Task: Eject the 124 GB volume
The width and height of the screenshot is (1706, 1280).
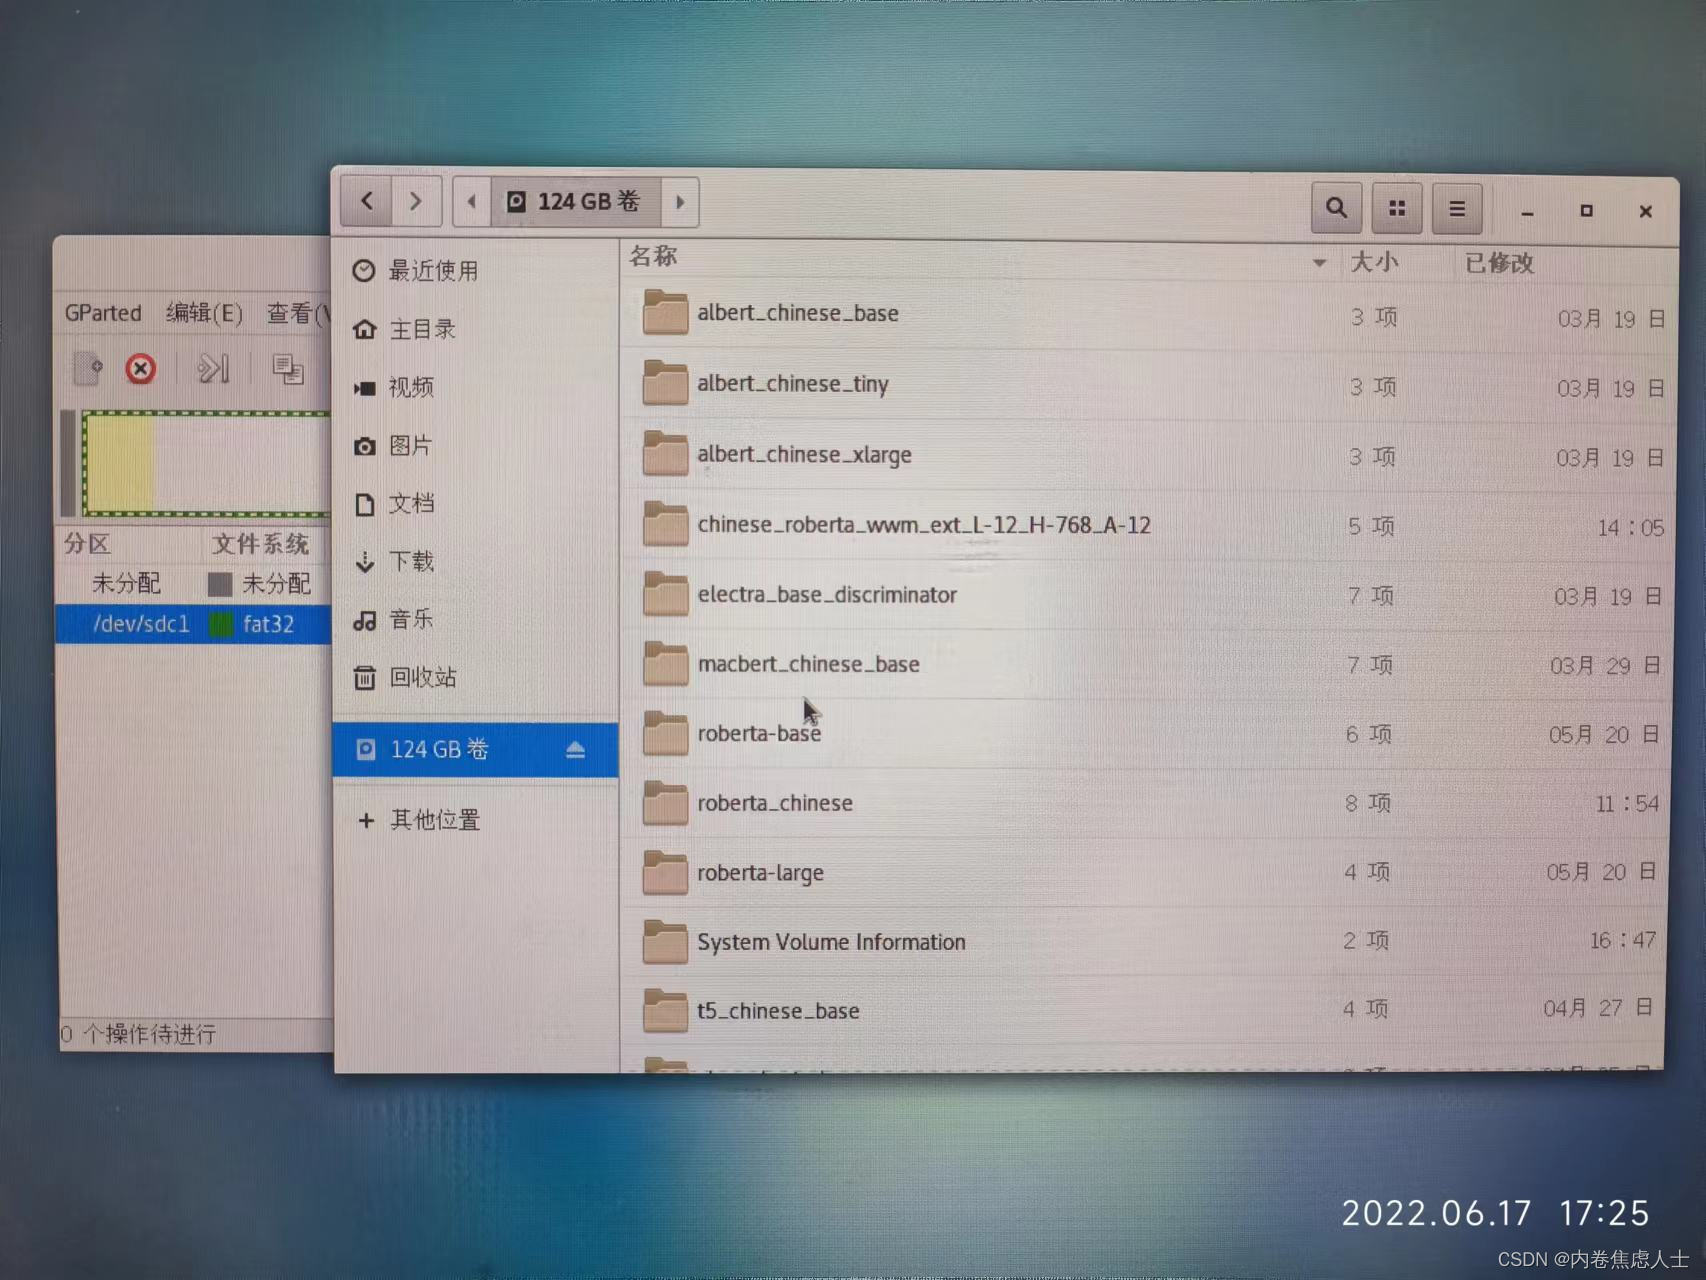Action: (x=575, y=750)
